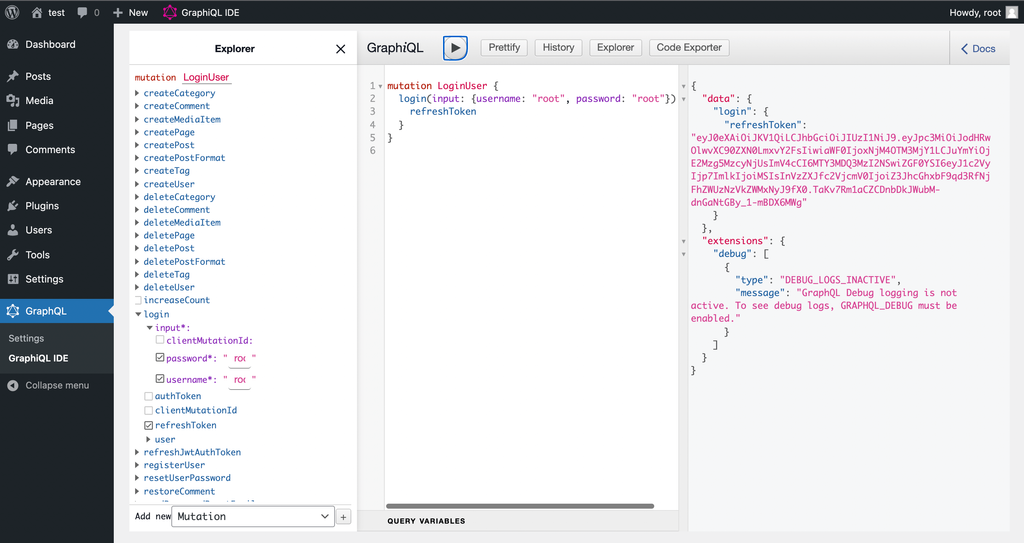
Task: Click the Posts pin icon
Action: [12, 76]
